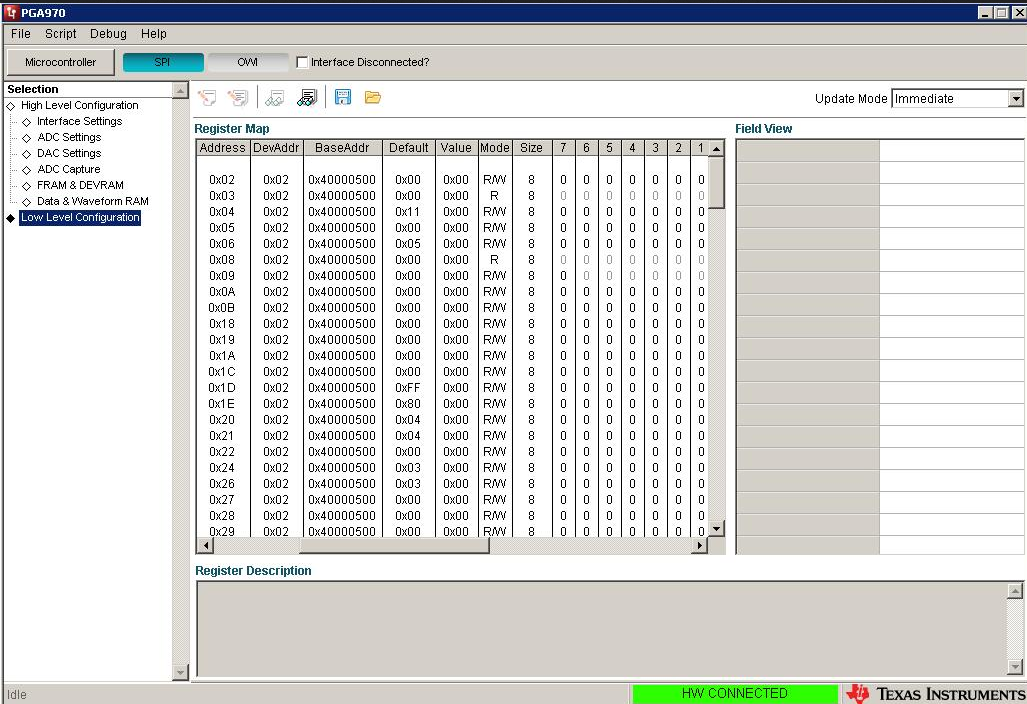Open the File menu
This screenshot has width=1027, height=704.
point(20,33)
